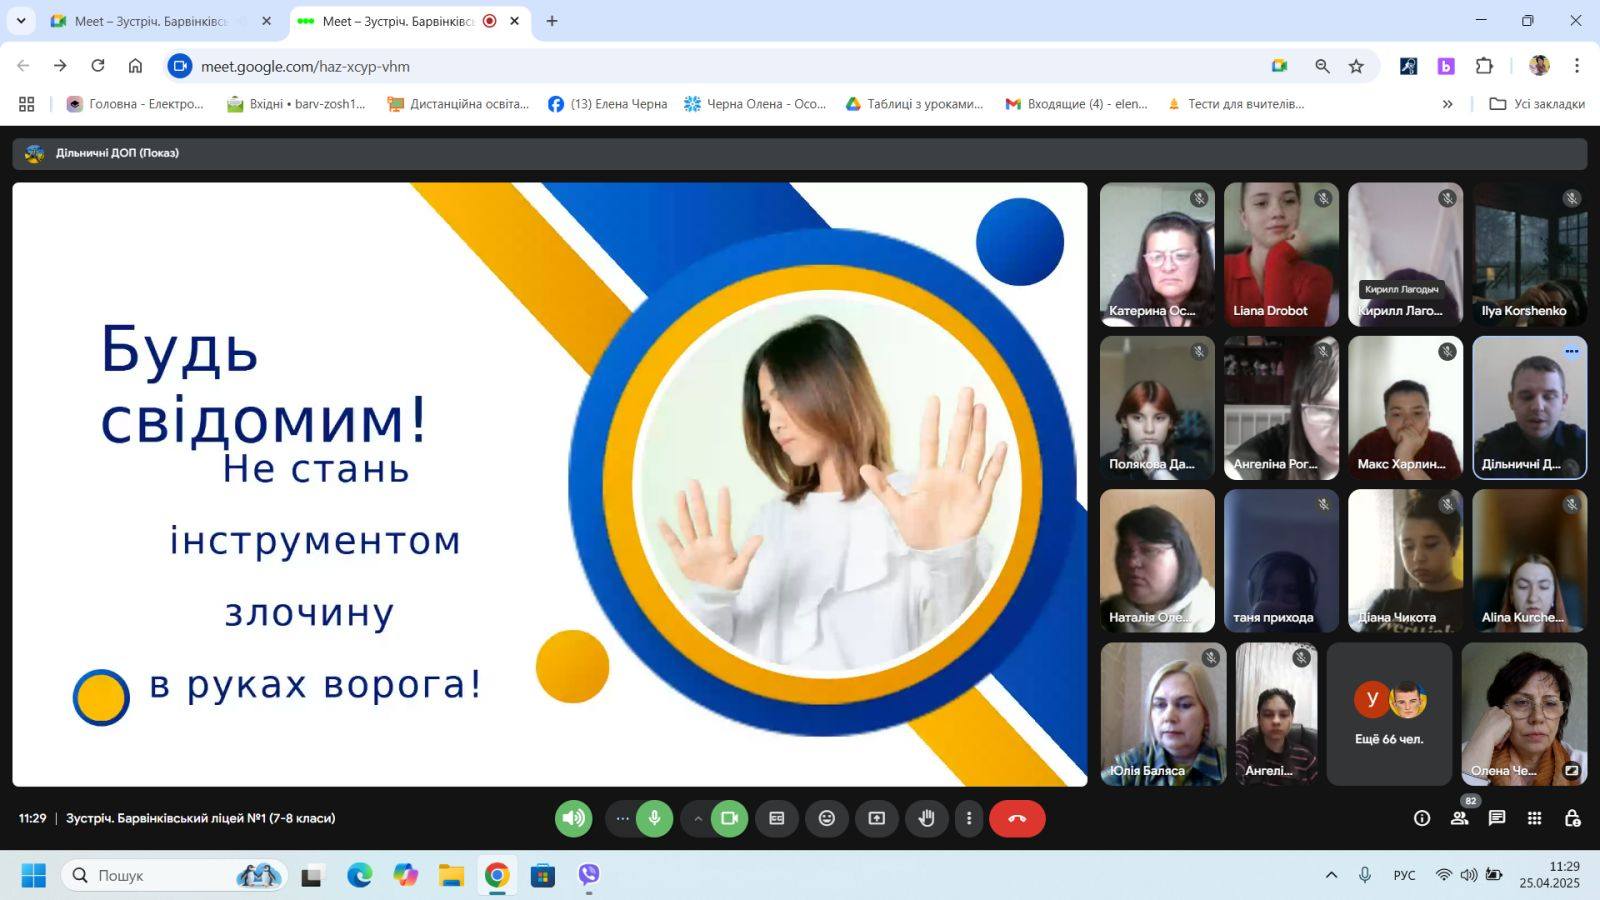Open host controls lock icon
Image resolution: width=1600 pixels, height=900 pixels.
(1572, 818)
